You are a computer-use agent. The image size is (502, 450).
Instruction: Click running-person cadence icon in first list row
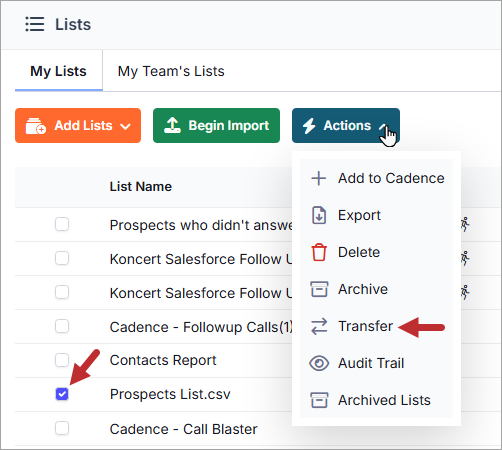(x=465, y=224)
